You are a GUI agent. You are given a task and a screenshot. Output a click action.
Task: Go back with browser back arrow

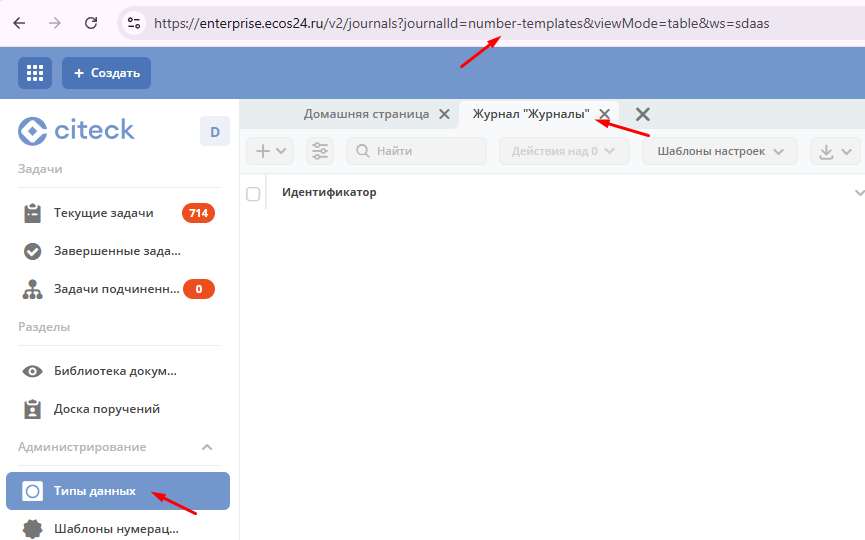(x=19, y=22)
